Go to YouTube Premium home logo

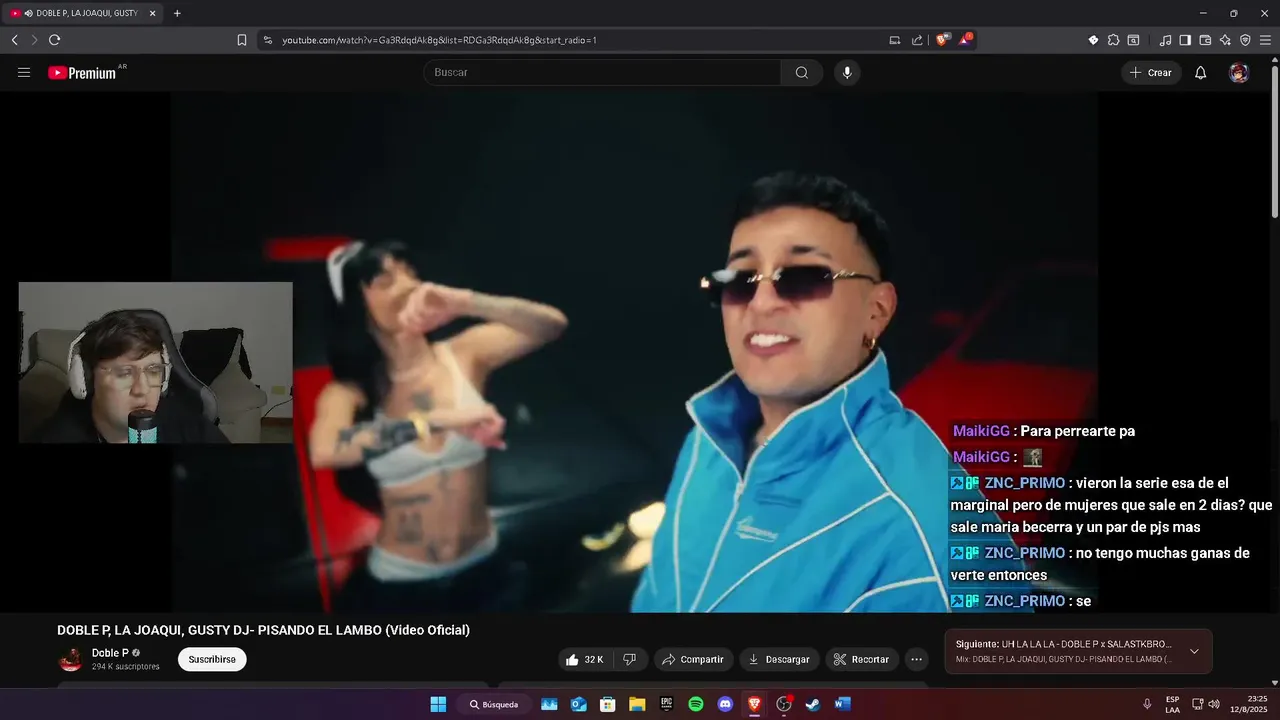pyautogui.click(x=82, y=73)
